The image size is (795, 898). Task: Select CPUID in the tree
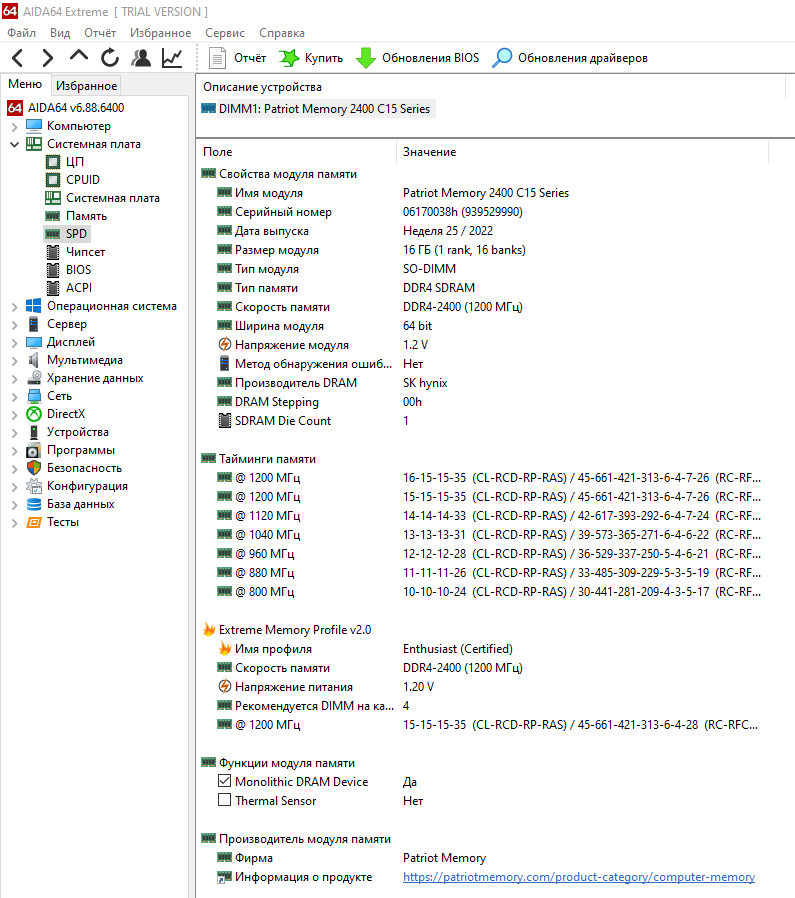82,180
